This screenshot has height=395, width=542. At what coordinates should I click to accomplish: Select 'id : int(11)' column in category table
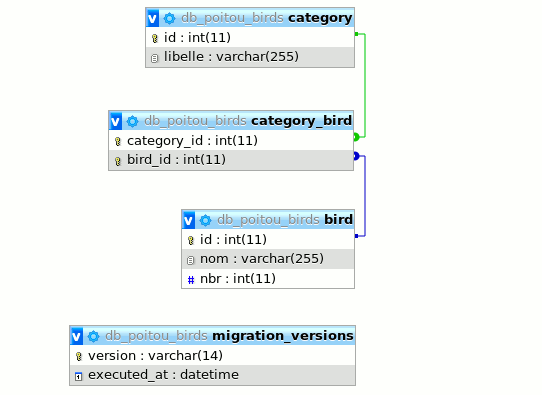(x=250, y=37)
